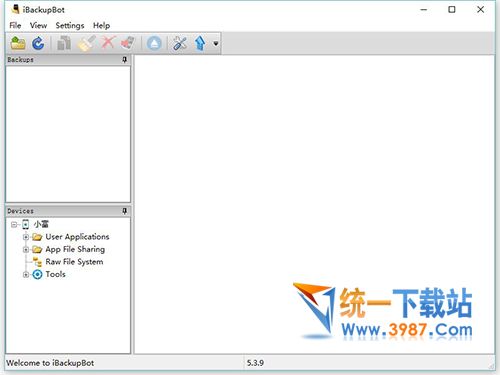500x375 pixels.
Task: Click the red eraser toolbar icon
Action: pos(128,43)
